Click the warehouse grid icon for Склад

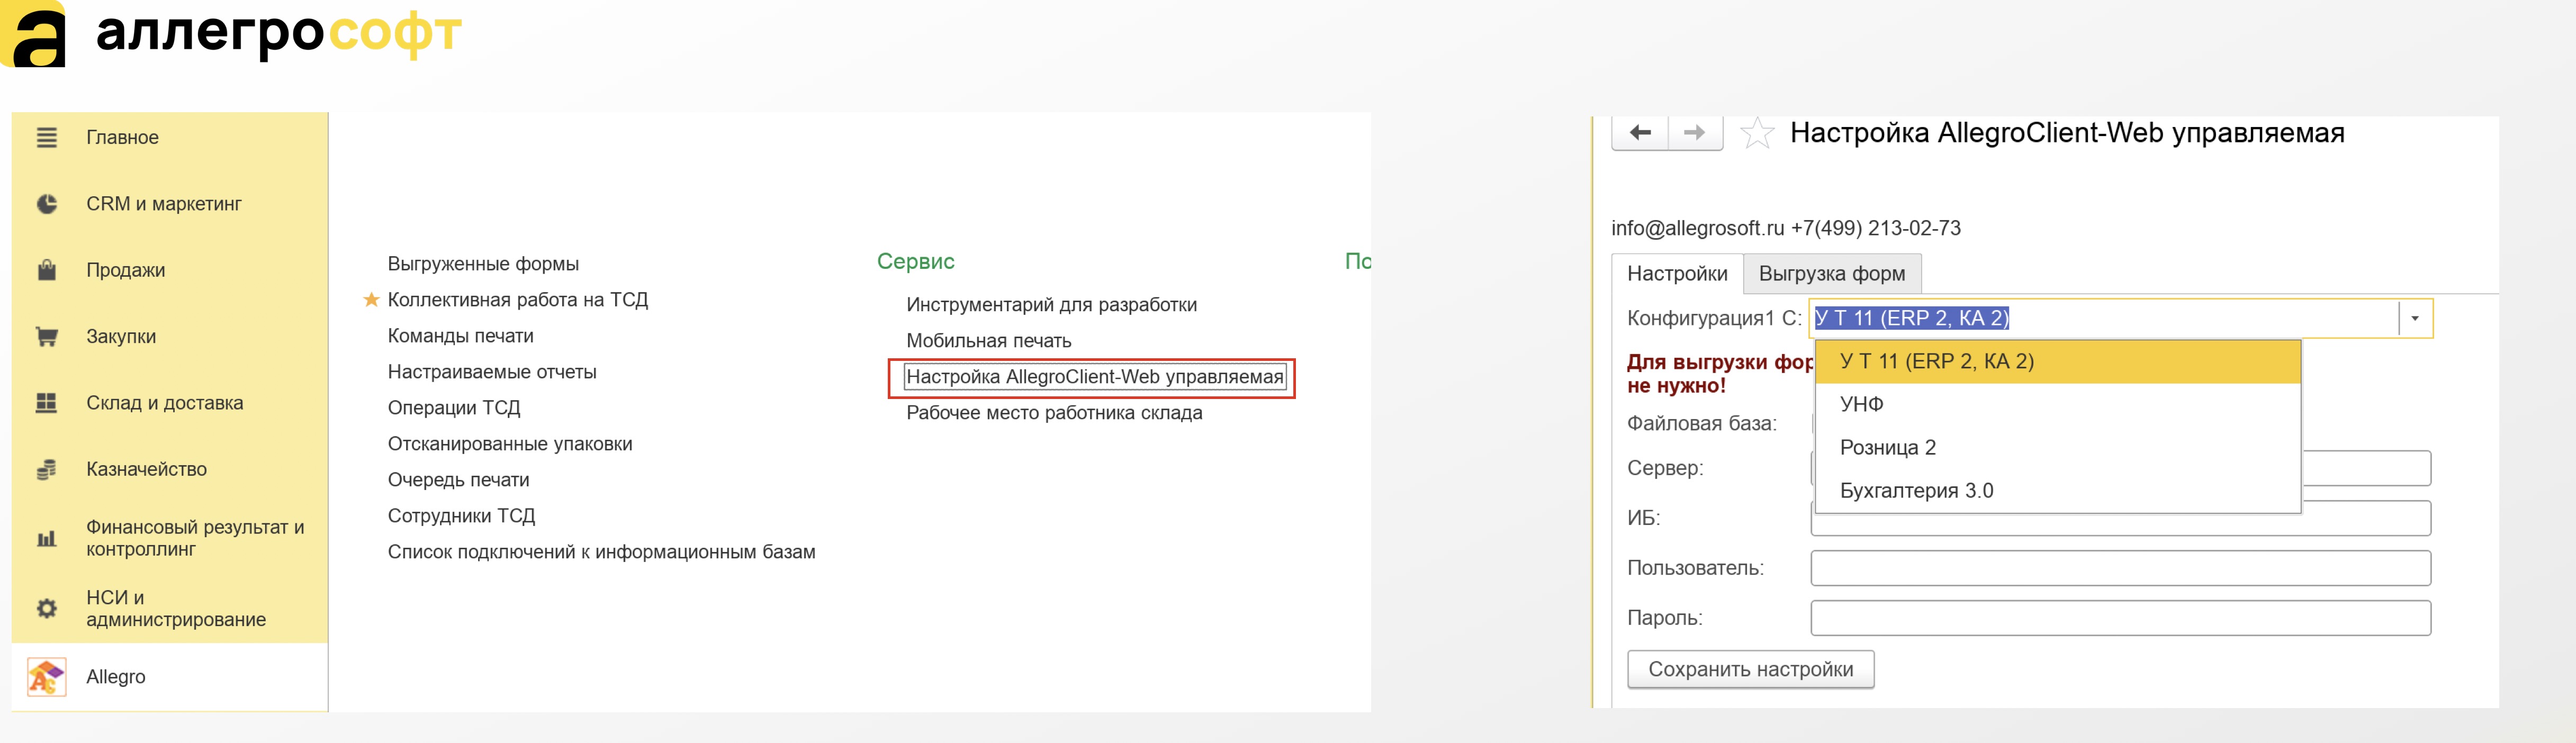click(47, 403)
